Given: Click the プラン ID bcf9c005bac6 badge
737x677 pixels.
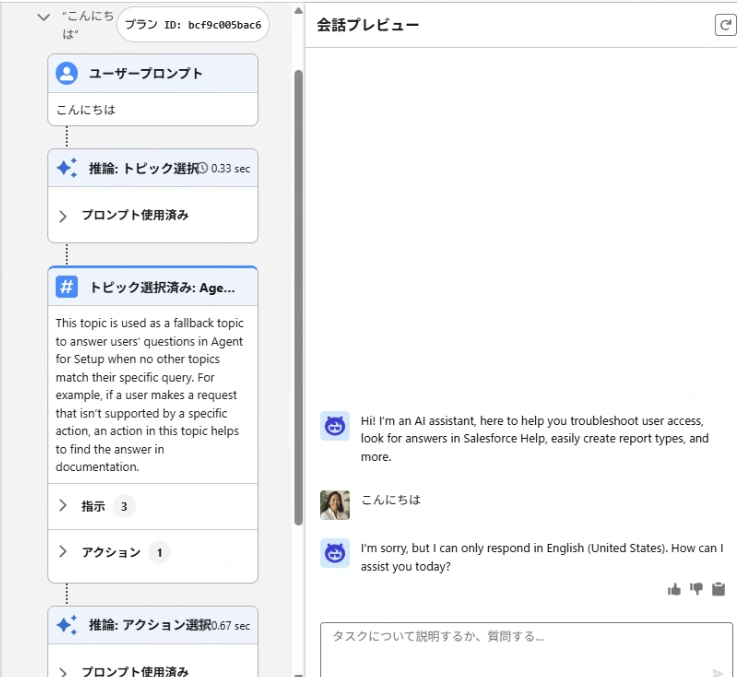Looking at the screenshot, I should [193, 25].
